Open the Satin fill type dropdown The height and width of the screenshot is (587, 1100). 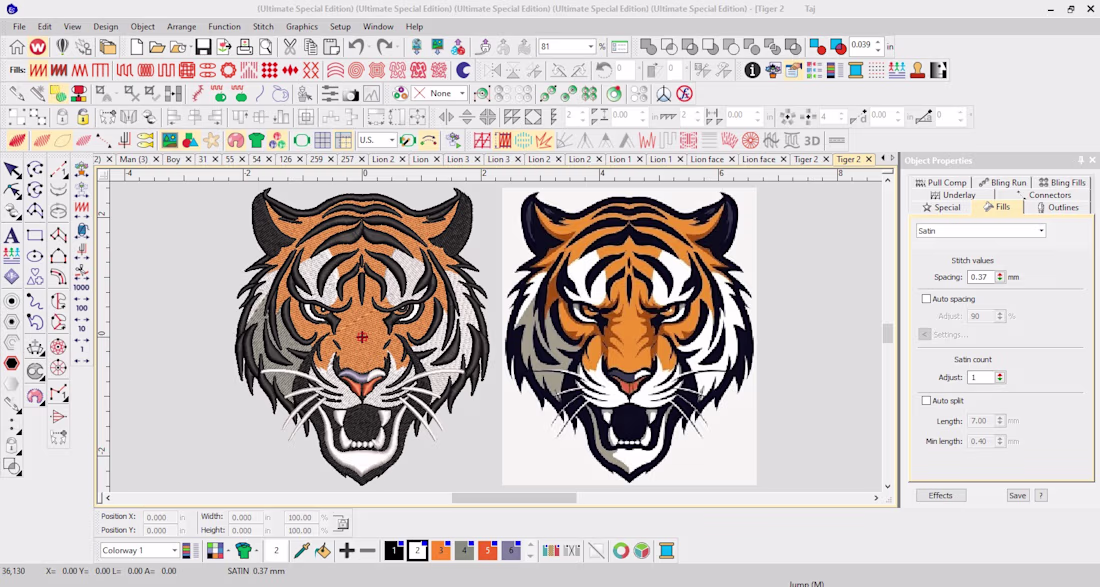[x=981, y=231]
